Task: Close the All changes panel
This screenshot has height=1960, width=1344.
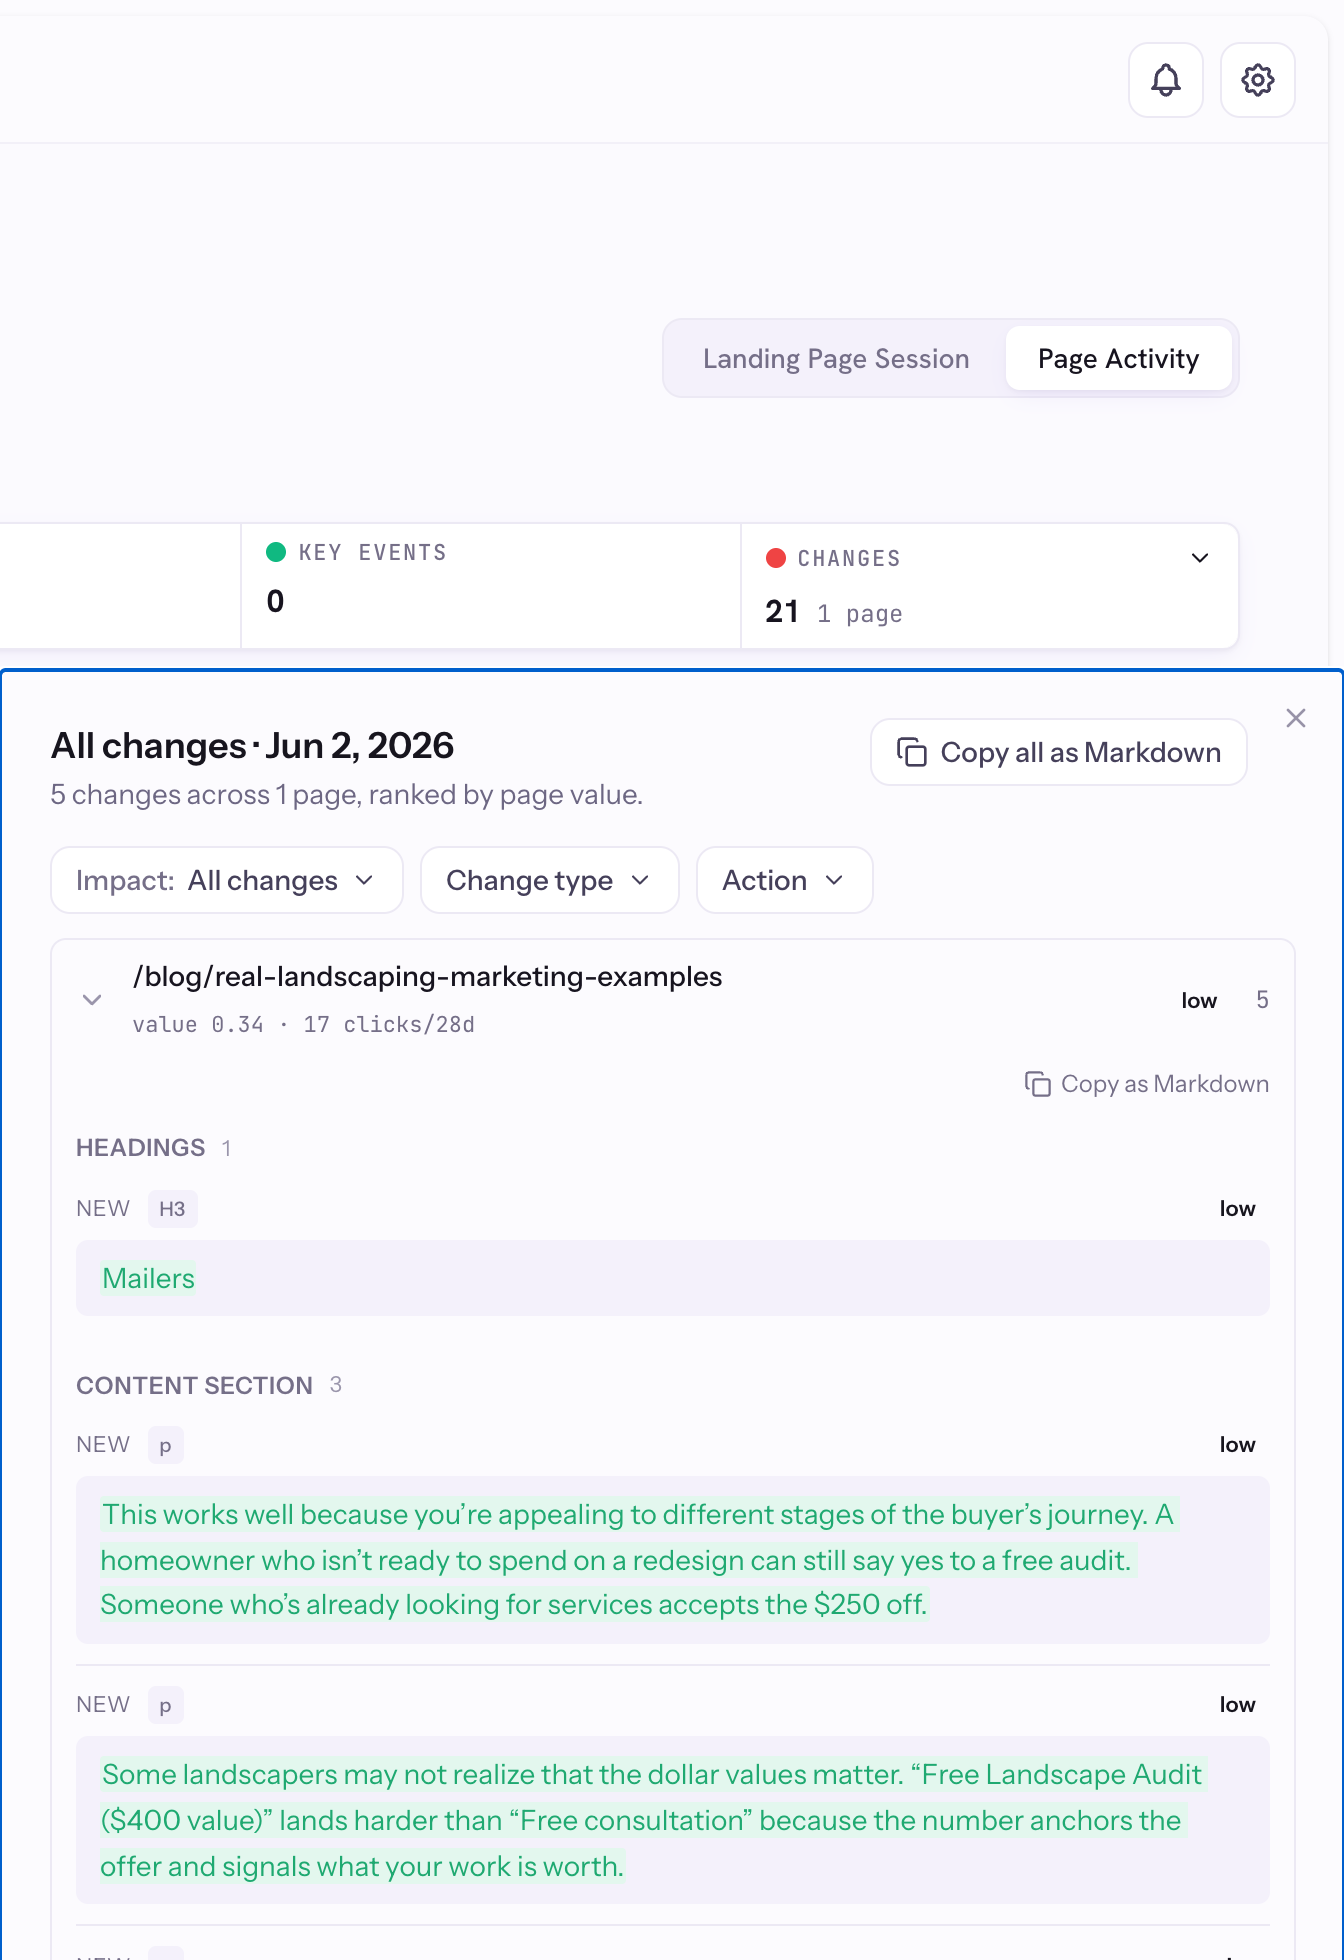Action: point(1296,718)
